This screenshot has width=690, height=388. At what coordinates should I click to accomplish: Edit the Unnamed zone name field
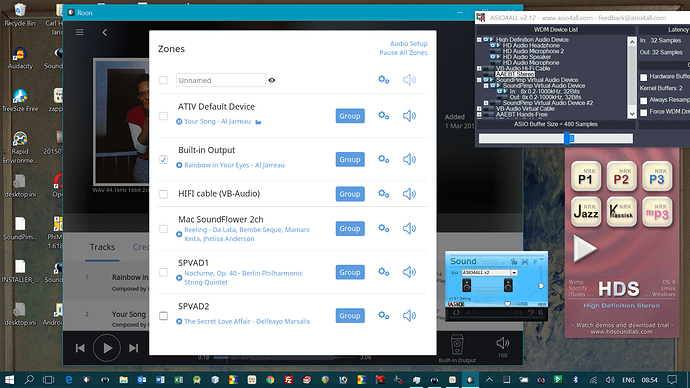click(220, 80)
